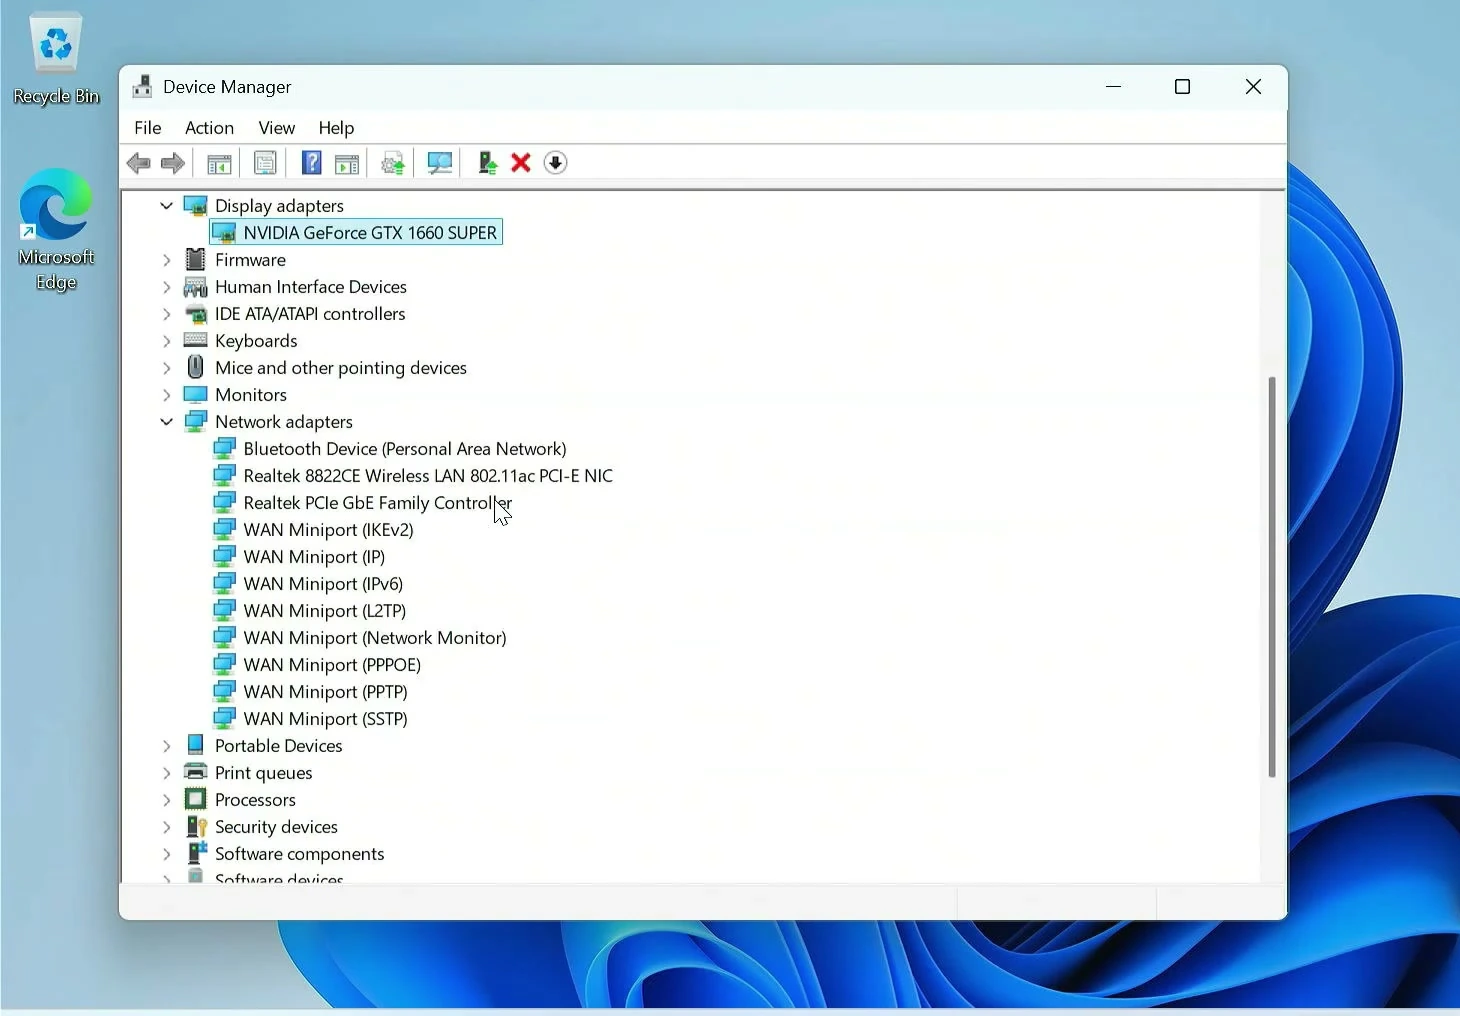Select IDE ATA/ATAPI controllers label
The width and height of the screenshot is (1460, 1016).
310,314
